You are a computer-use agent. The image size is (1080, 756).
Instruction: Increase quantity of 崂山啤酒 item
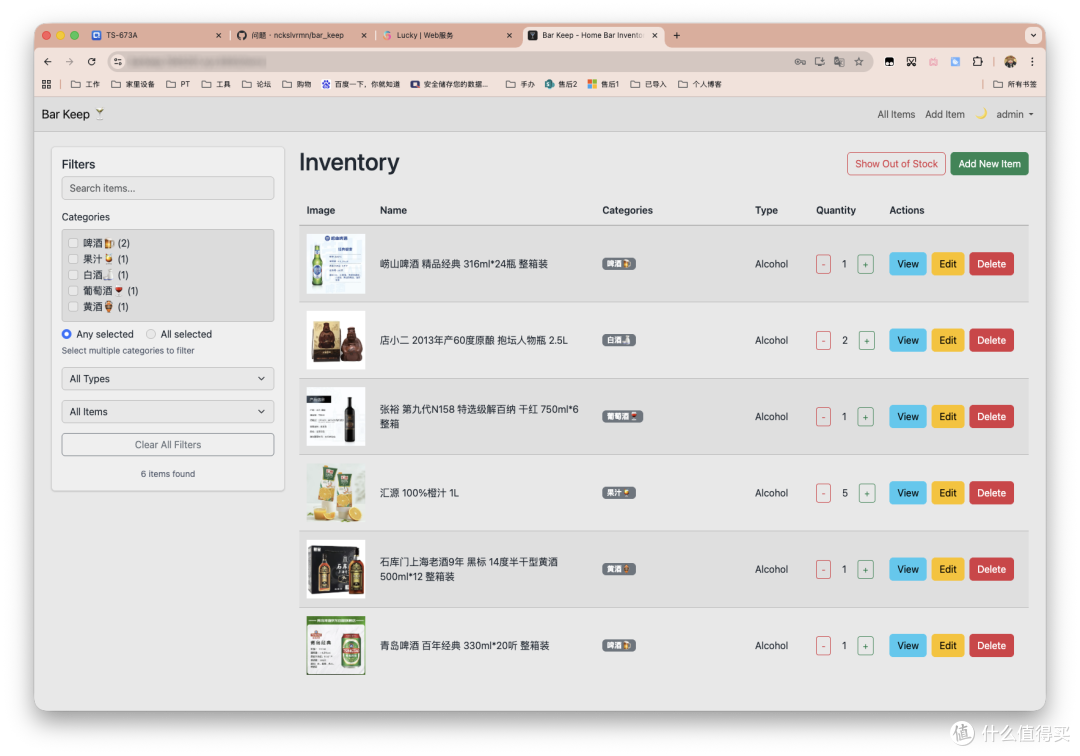tap(866, 264)
